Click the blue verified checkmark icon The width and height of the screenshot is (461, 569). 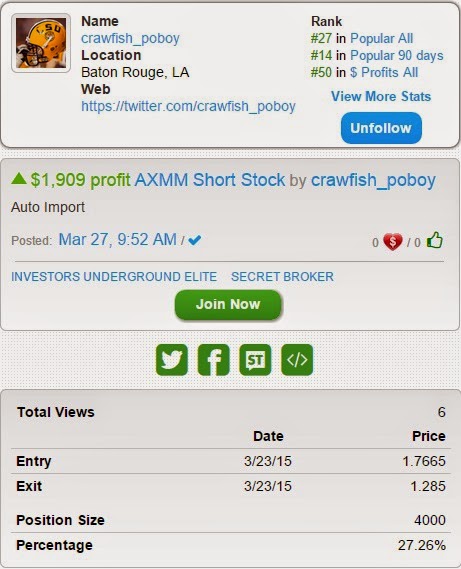tap(195, 240)
